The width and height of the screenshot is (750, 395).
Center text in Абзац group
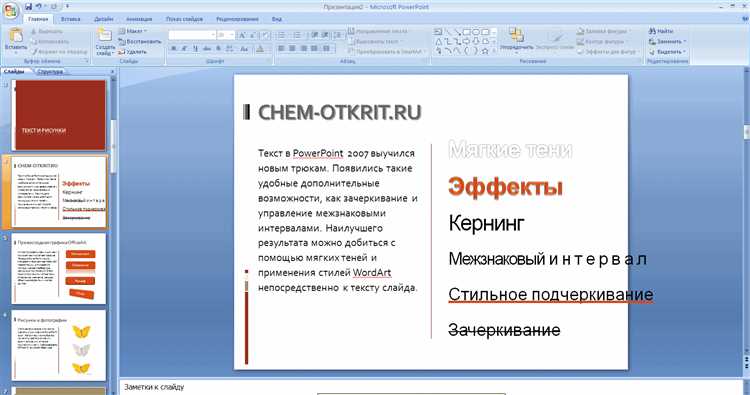click(292, 49)
